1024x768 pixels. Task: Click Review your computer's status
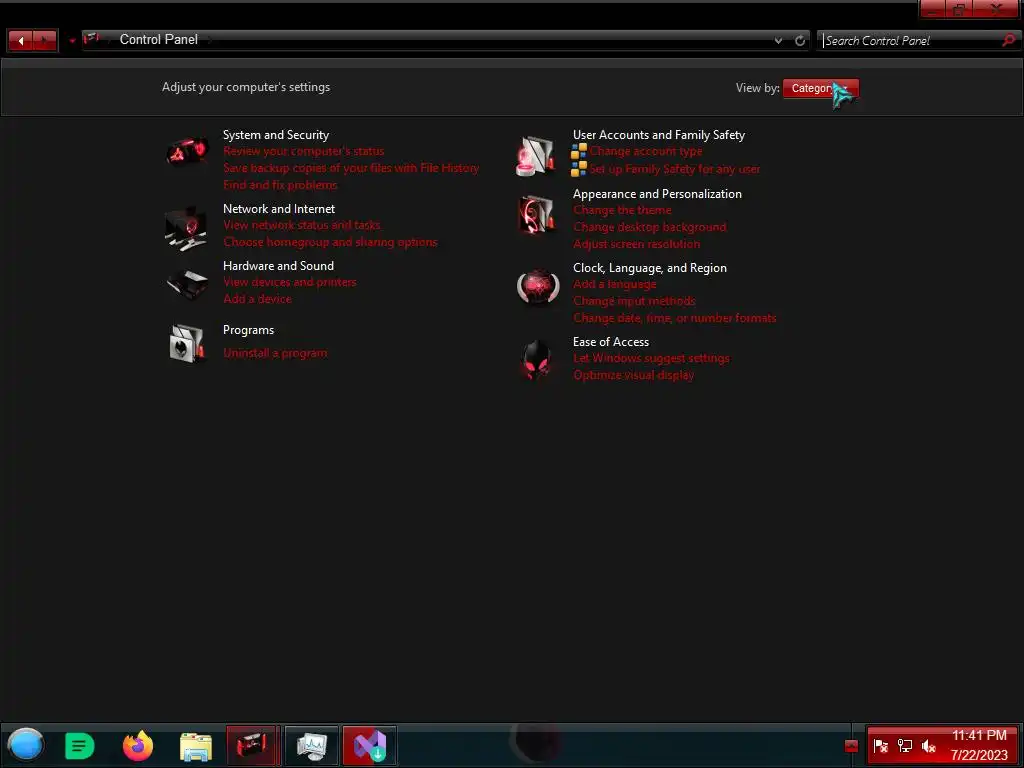click(x=304, y=152)
